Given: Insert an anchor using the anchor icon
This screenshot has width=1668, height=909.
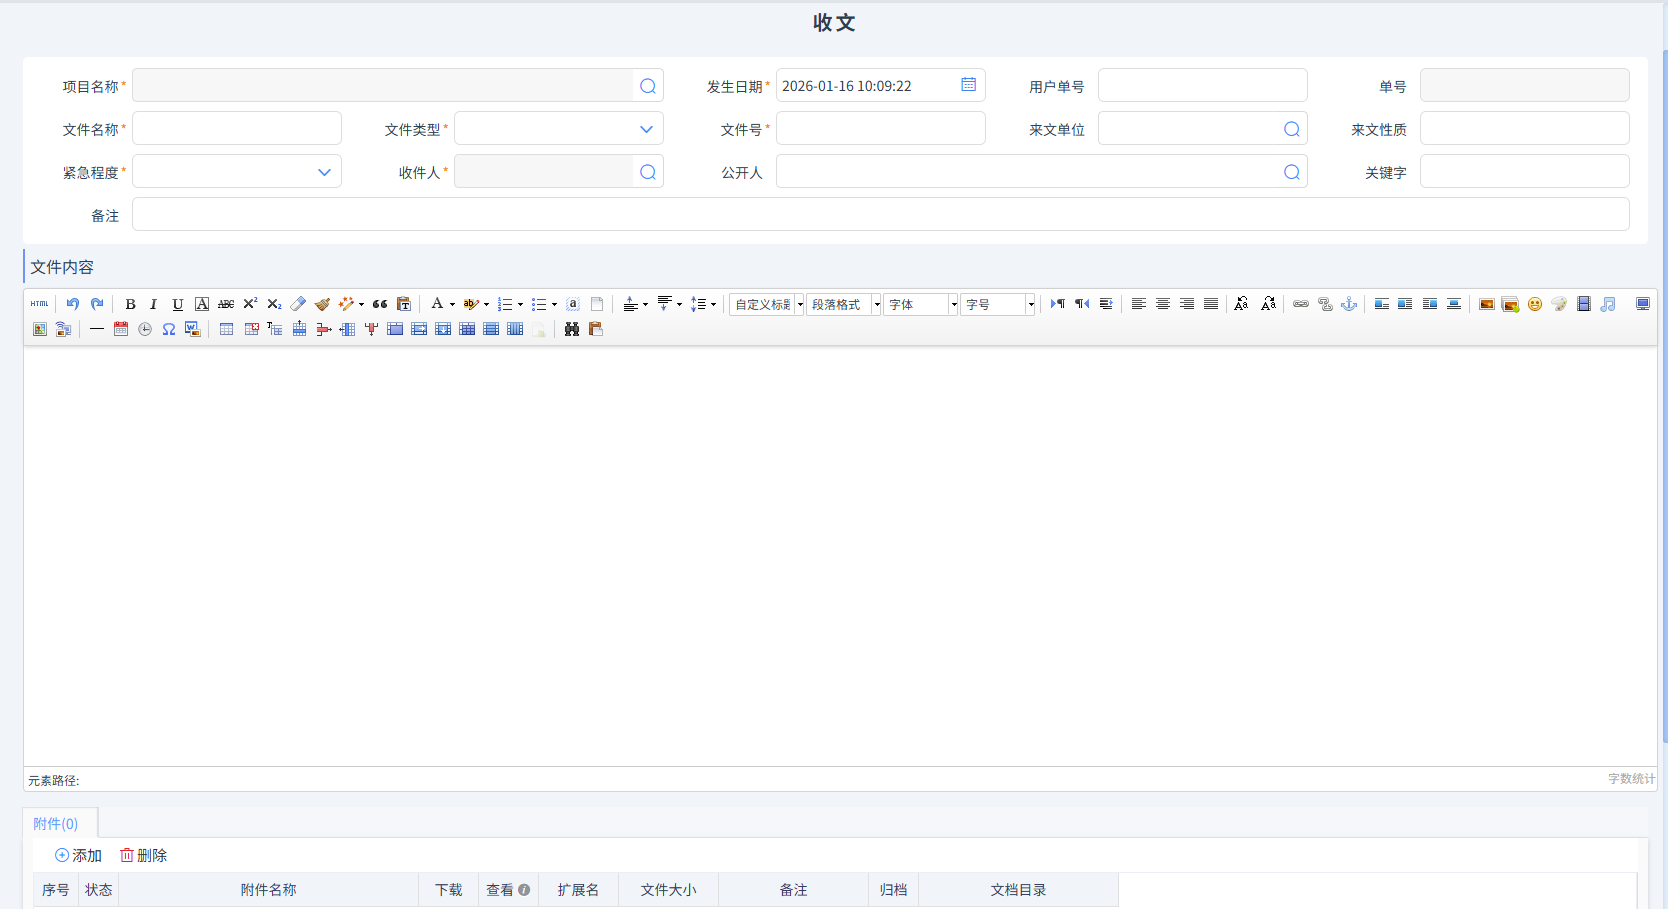Looking at the screenshot, I should click(x=1349, y=304).
